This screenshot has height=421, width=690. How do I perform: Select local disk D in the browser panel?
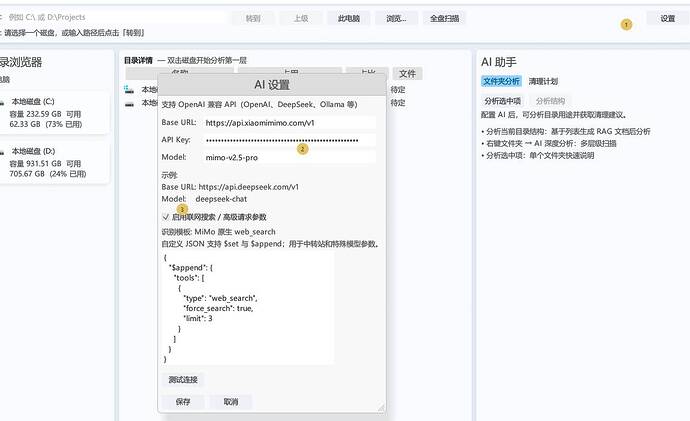point(54,162)
